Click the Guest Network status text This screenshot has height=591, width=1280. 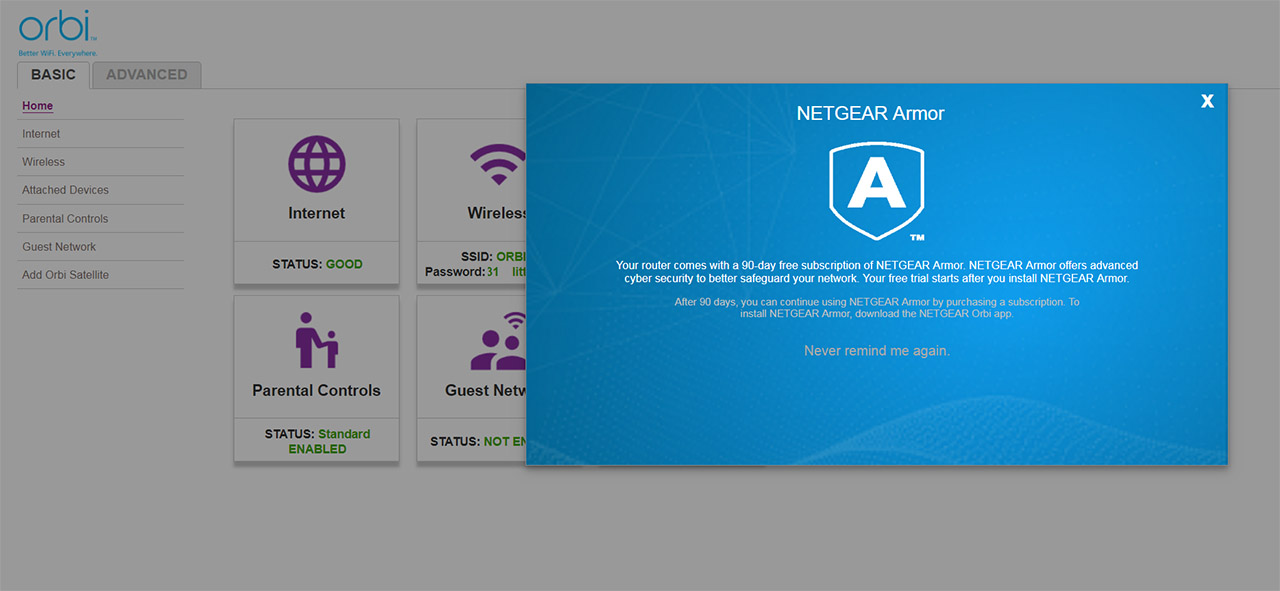coord(478,442)
